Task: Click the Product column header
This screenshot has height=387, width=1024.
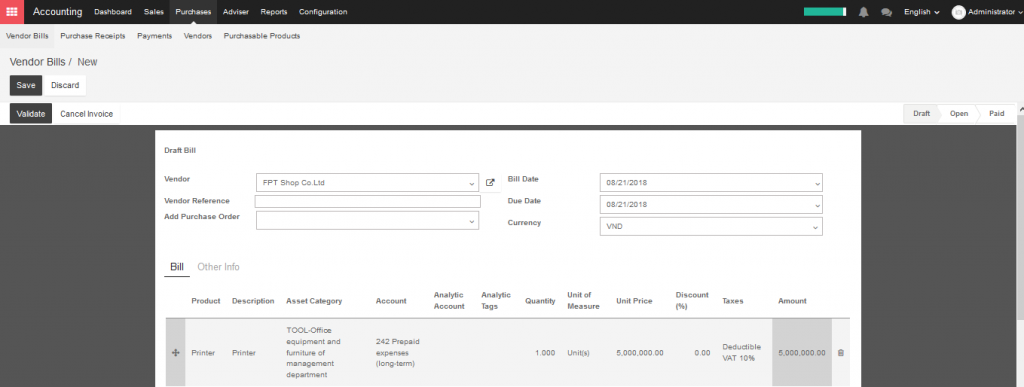Action: tap(206, 301)
